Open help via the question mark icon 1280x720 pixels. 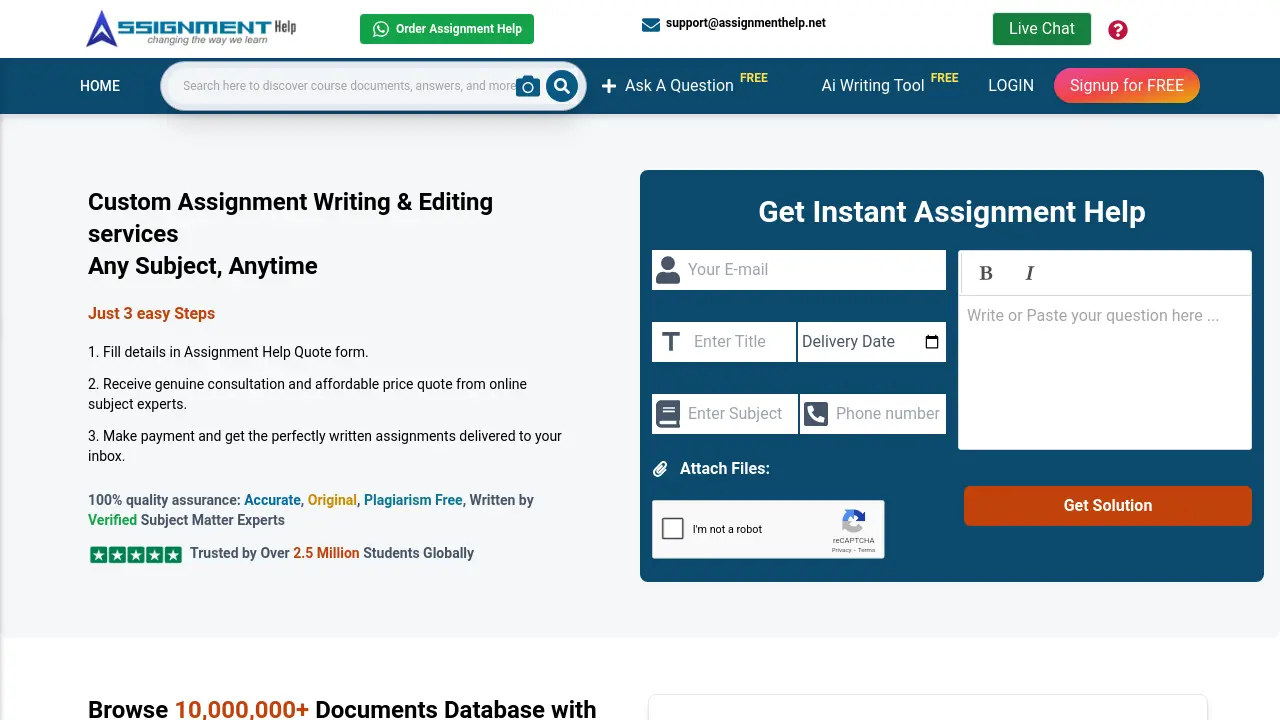coord(1117,29)
